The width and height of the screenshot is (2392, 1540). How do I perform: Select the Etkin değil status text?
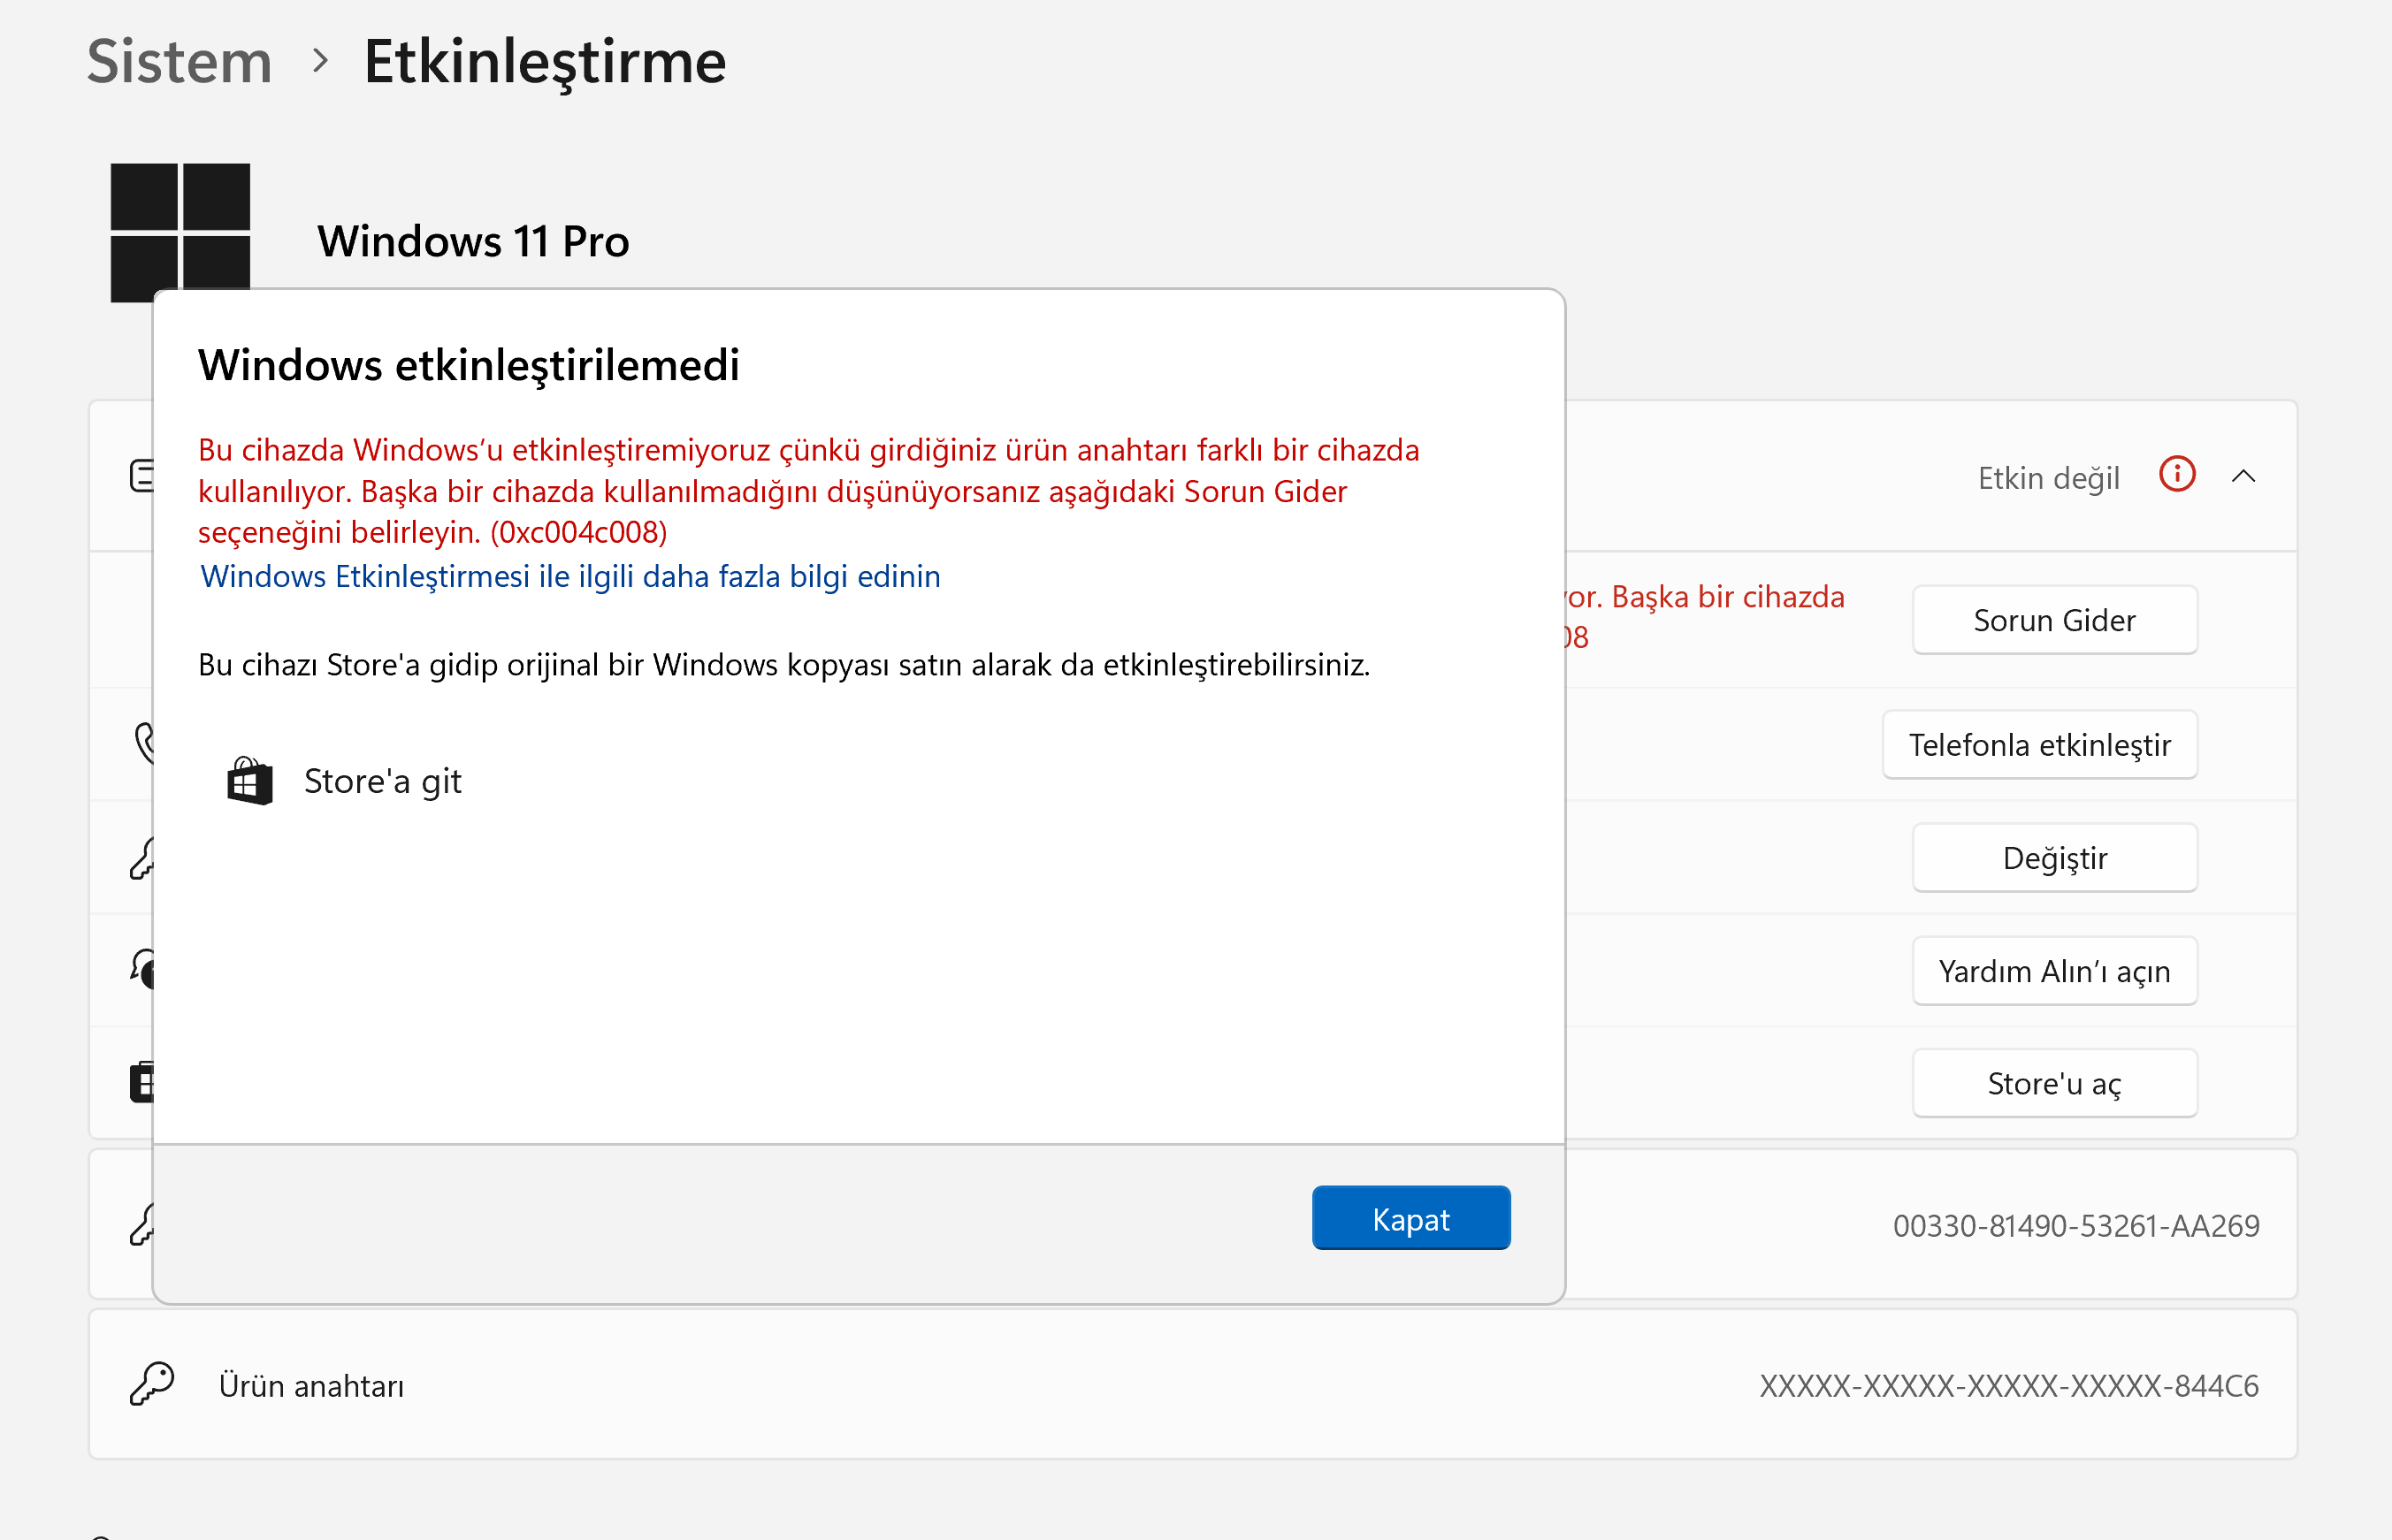pos(2049,478)
